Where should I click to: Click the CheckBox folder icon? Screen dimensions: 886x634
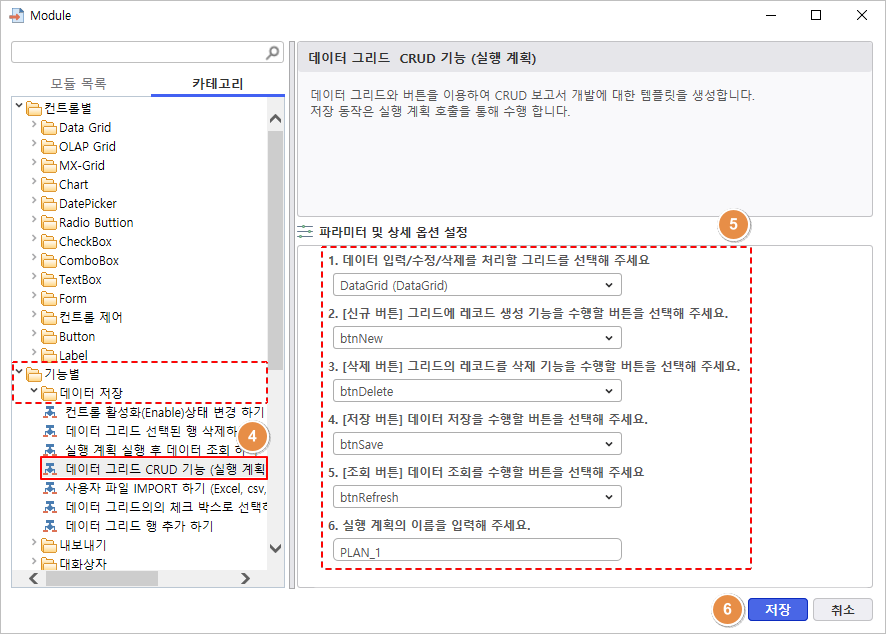coord(49,241)
